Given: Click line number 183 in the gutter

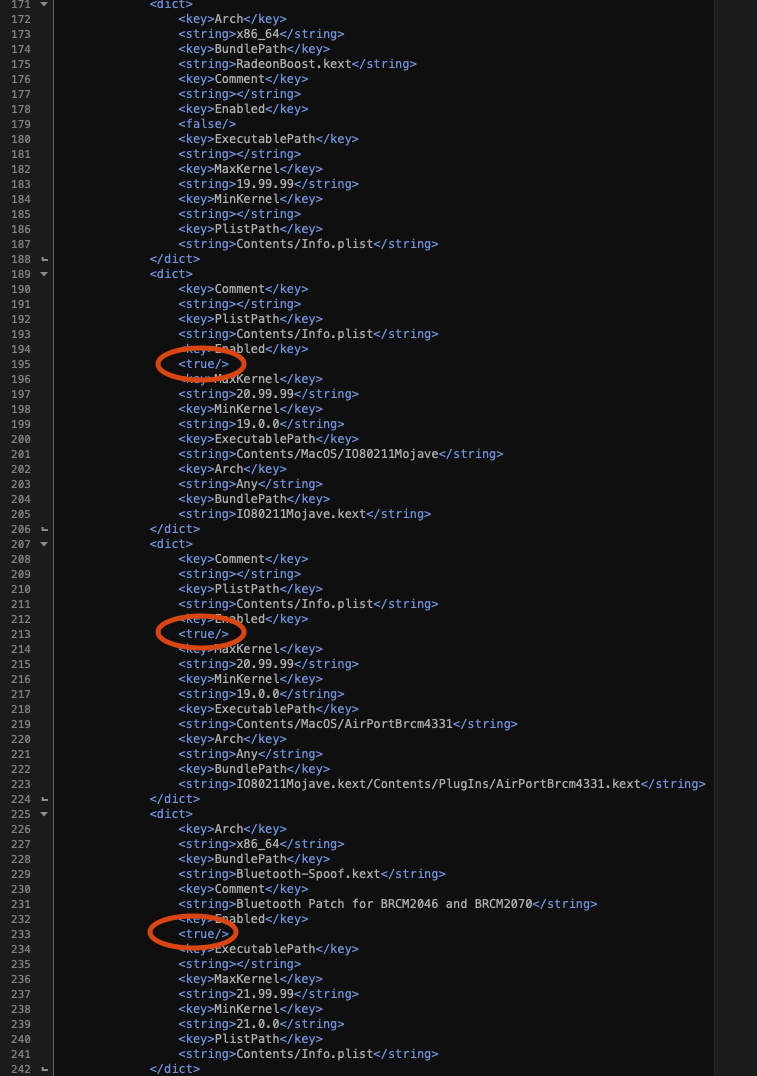Looking at the screenshot, I should point(21,184).
